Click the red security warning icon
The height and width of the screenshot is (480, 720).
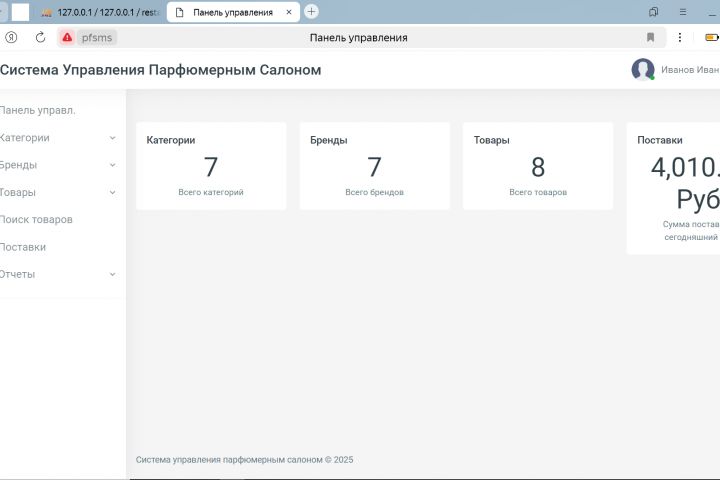pos(67,38)
